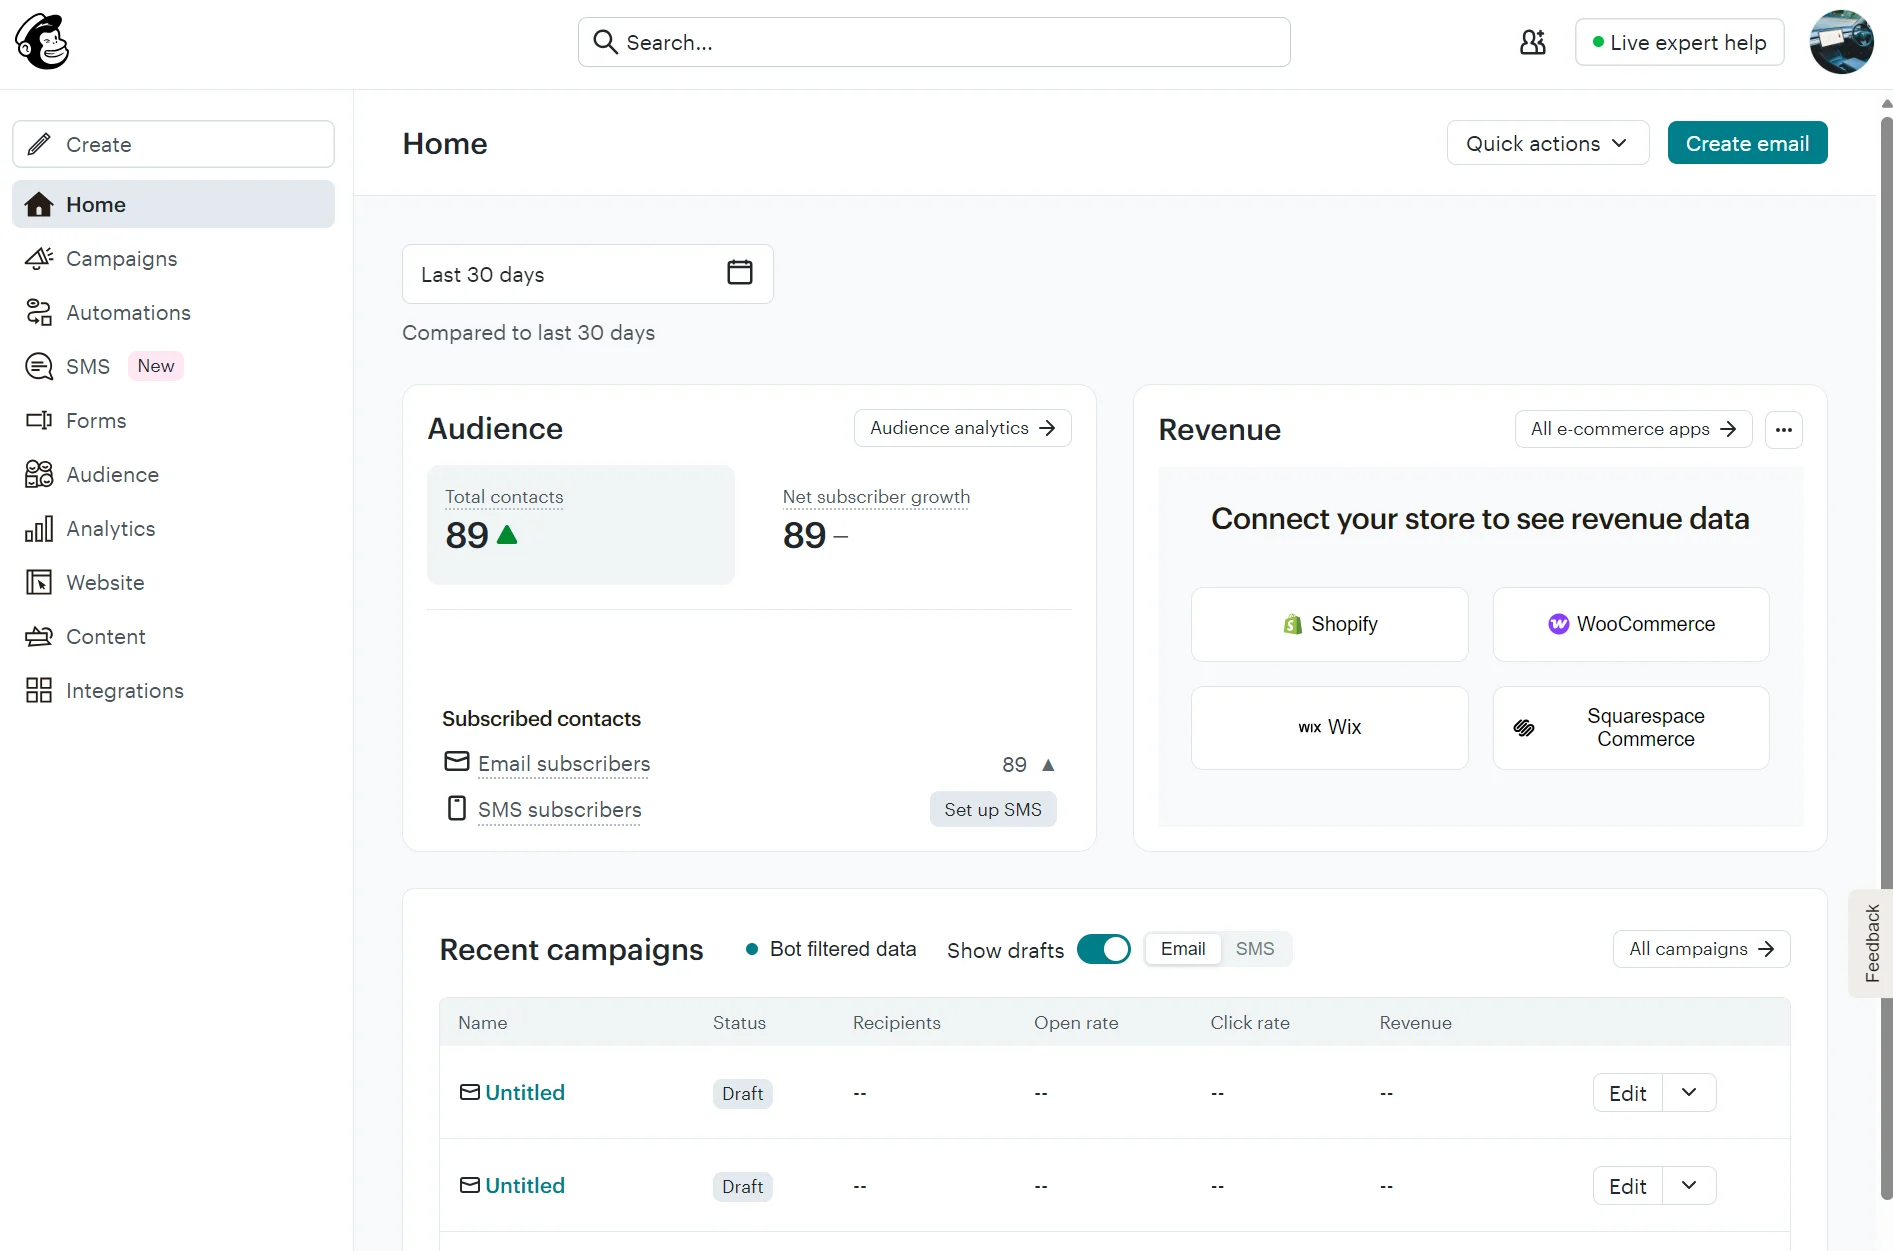The width and height of the screenshot is (1893, 1251).
Task: Open the second Untitled campaign link
Action: (525, 1186)
